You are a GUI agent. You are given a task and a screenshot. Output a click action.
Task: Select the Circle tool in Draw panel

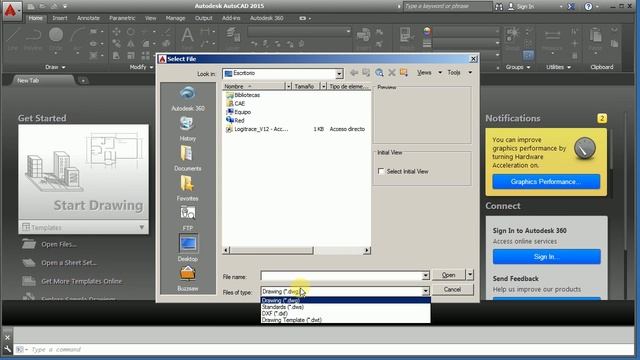[x=56, y=38]
